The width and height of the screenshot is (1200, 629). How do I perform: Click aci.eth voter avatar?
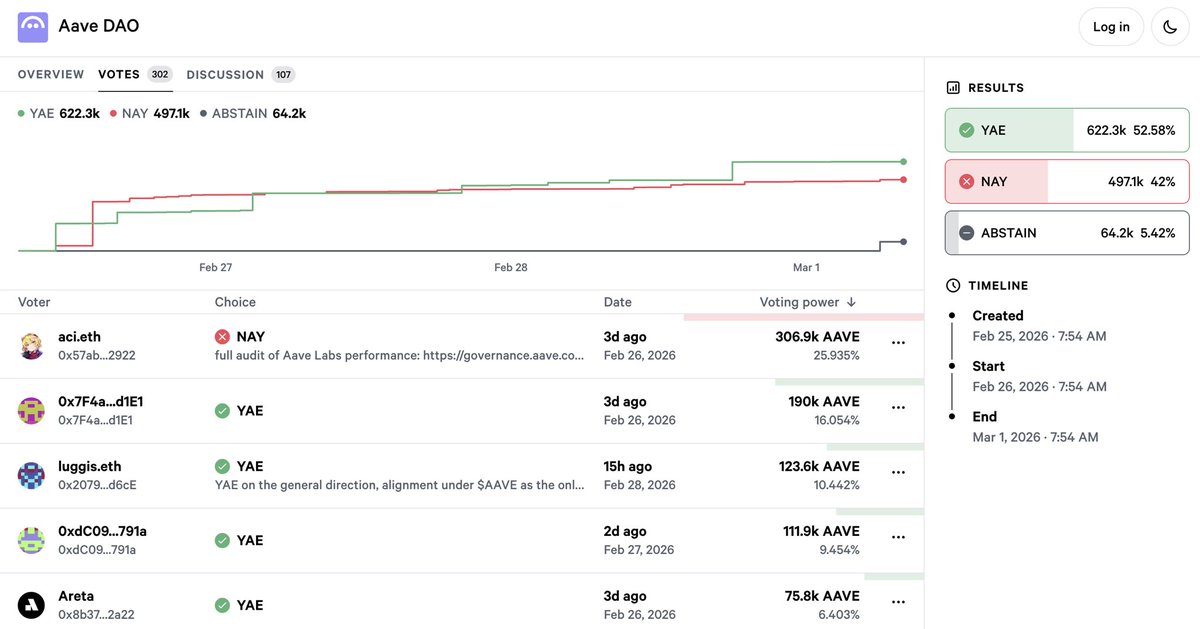(32, 346)
